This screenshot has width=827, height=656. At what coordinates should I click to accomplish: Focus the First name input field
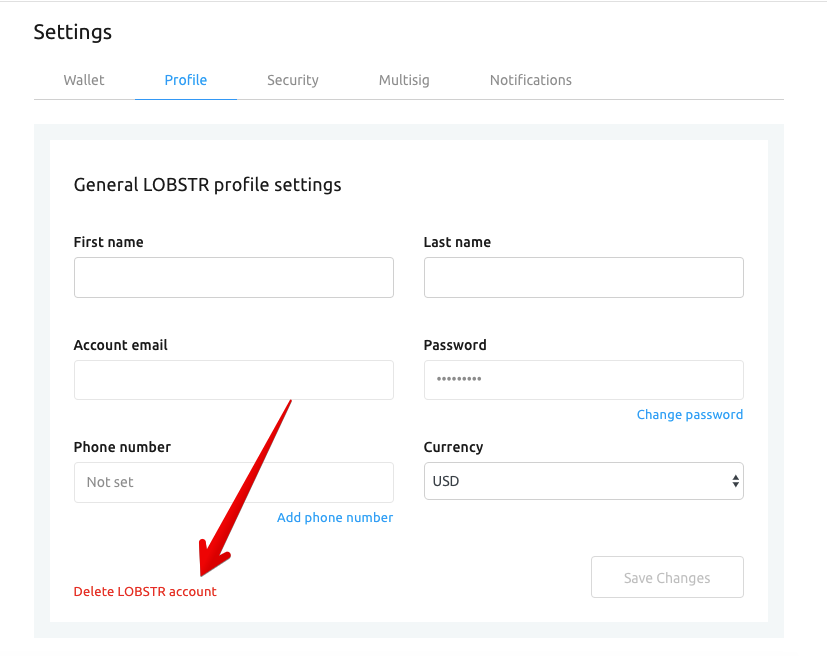pos(234,277)
